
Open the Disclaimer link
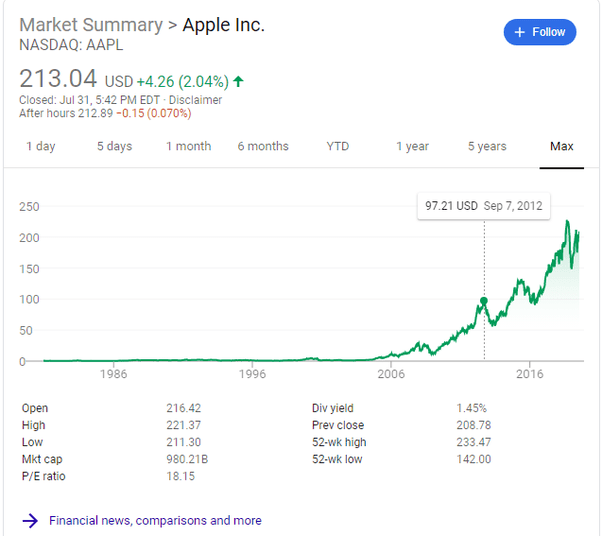[x=195, y=100]
